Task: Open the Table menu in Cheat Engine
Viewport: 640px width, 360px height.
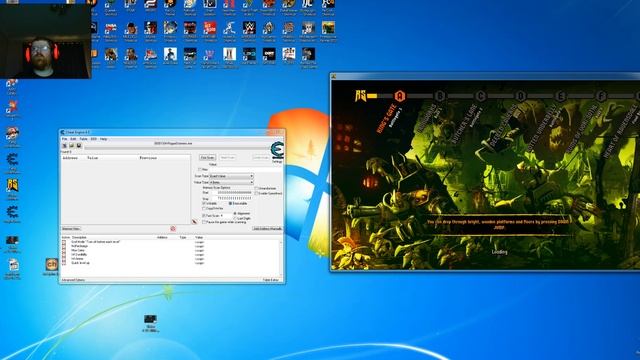Action: point(83,139)
